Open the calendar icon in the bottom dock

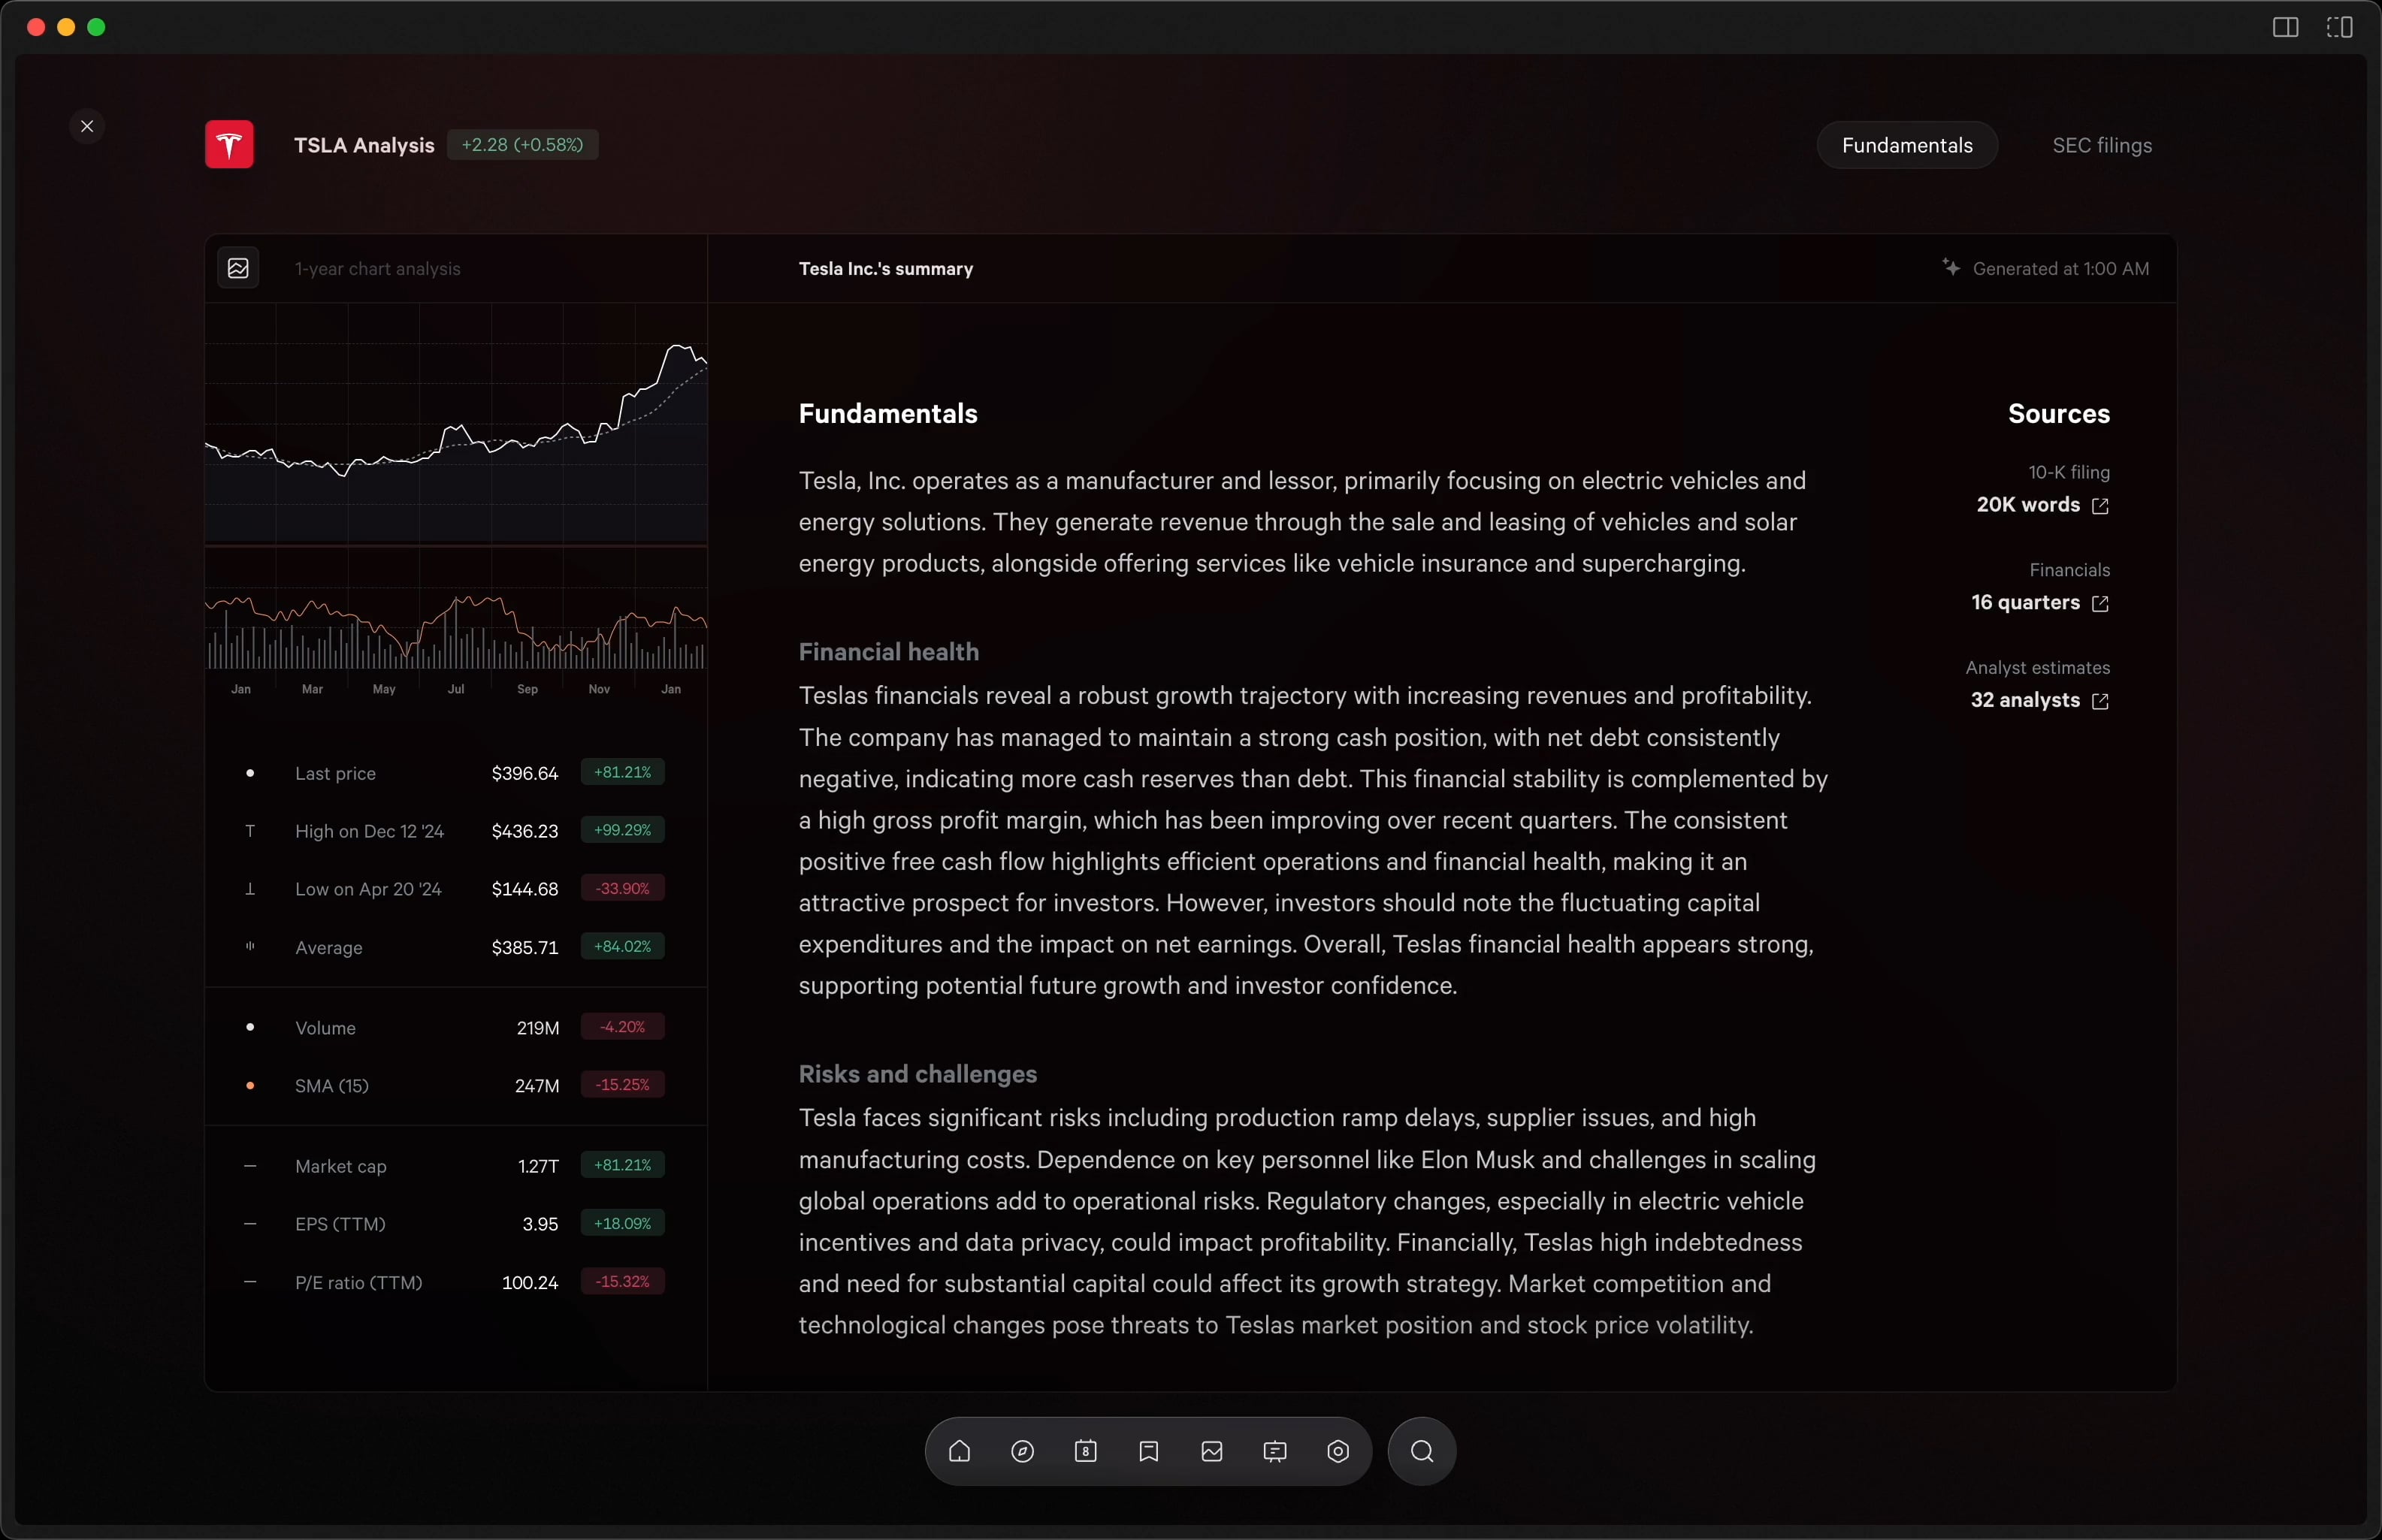[1085, 1451]
